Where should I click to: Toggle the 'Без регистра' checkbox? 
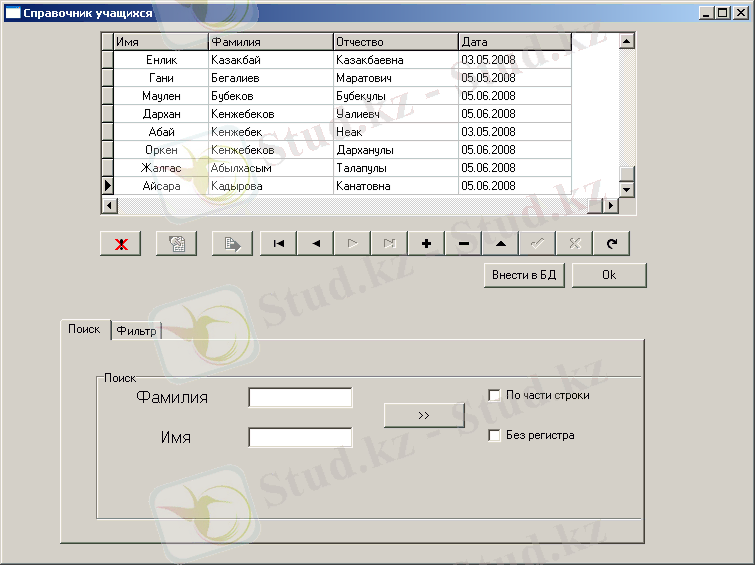(494, 435)
